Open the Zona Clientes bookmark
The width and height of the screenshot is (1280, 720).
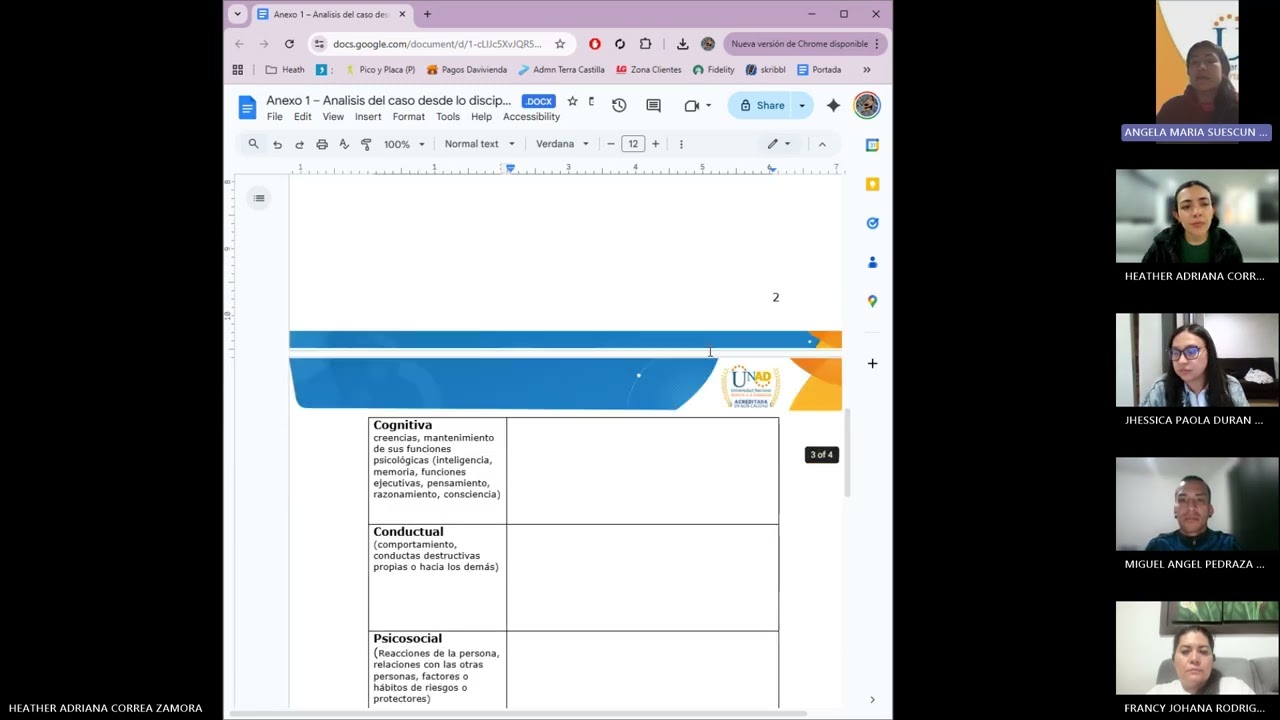648,70
